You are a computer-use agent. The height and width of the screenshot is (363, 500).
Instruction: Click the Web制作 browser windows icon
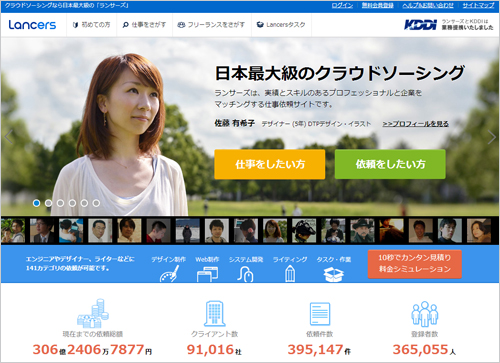pyautogui.click(x=207, y=274)
